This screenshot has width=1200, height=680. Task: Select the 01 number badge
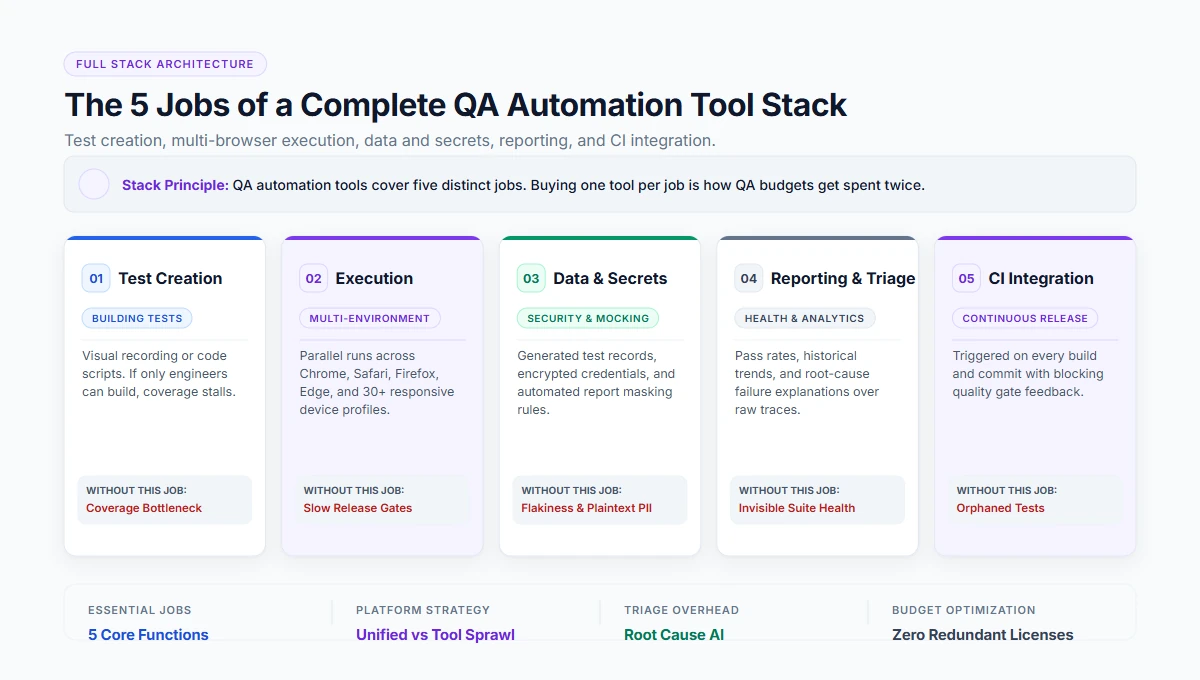click(96, 278)
